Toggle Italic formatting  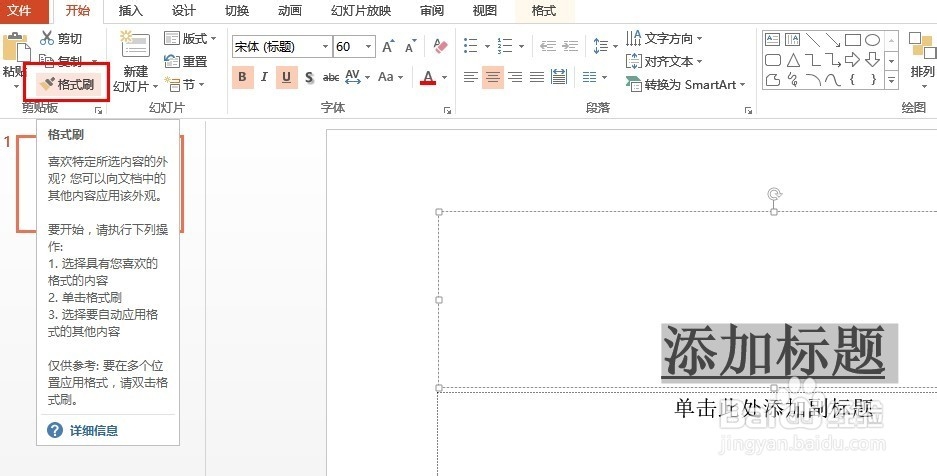click(x=264, y=77)
